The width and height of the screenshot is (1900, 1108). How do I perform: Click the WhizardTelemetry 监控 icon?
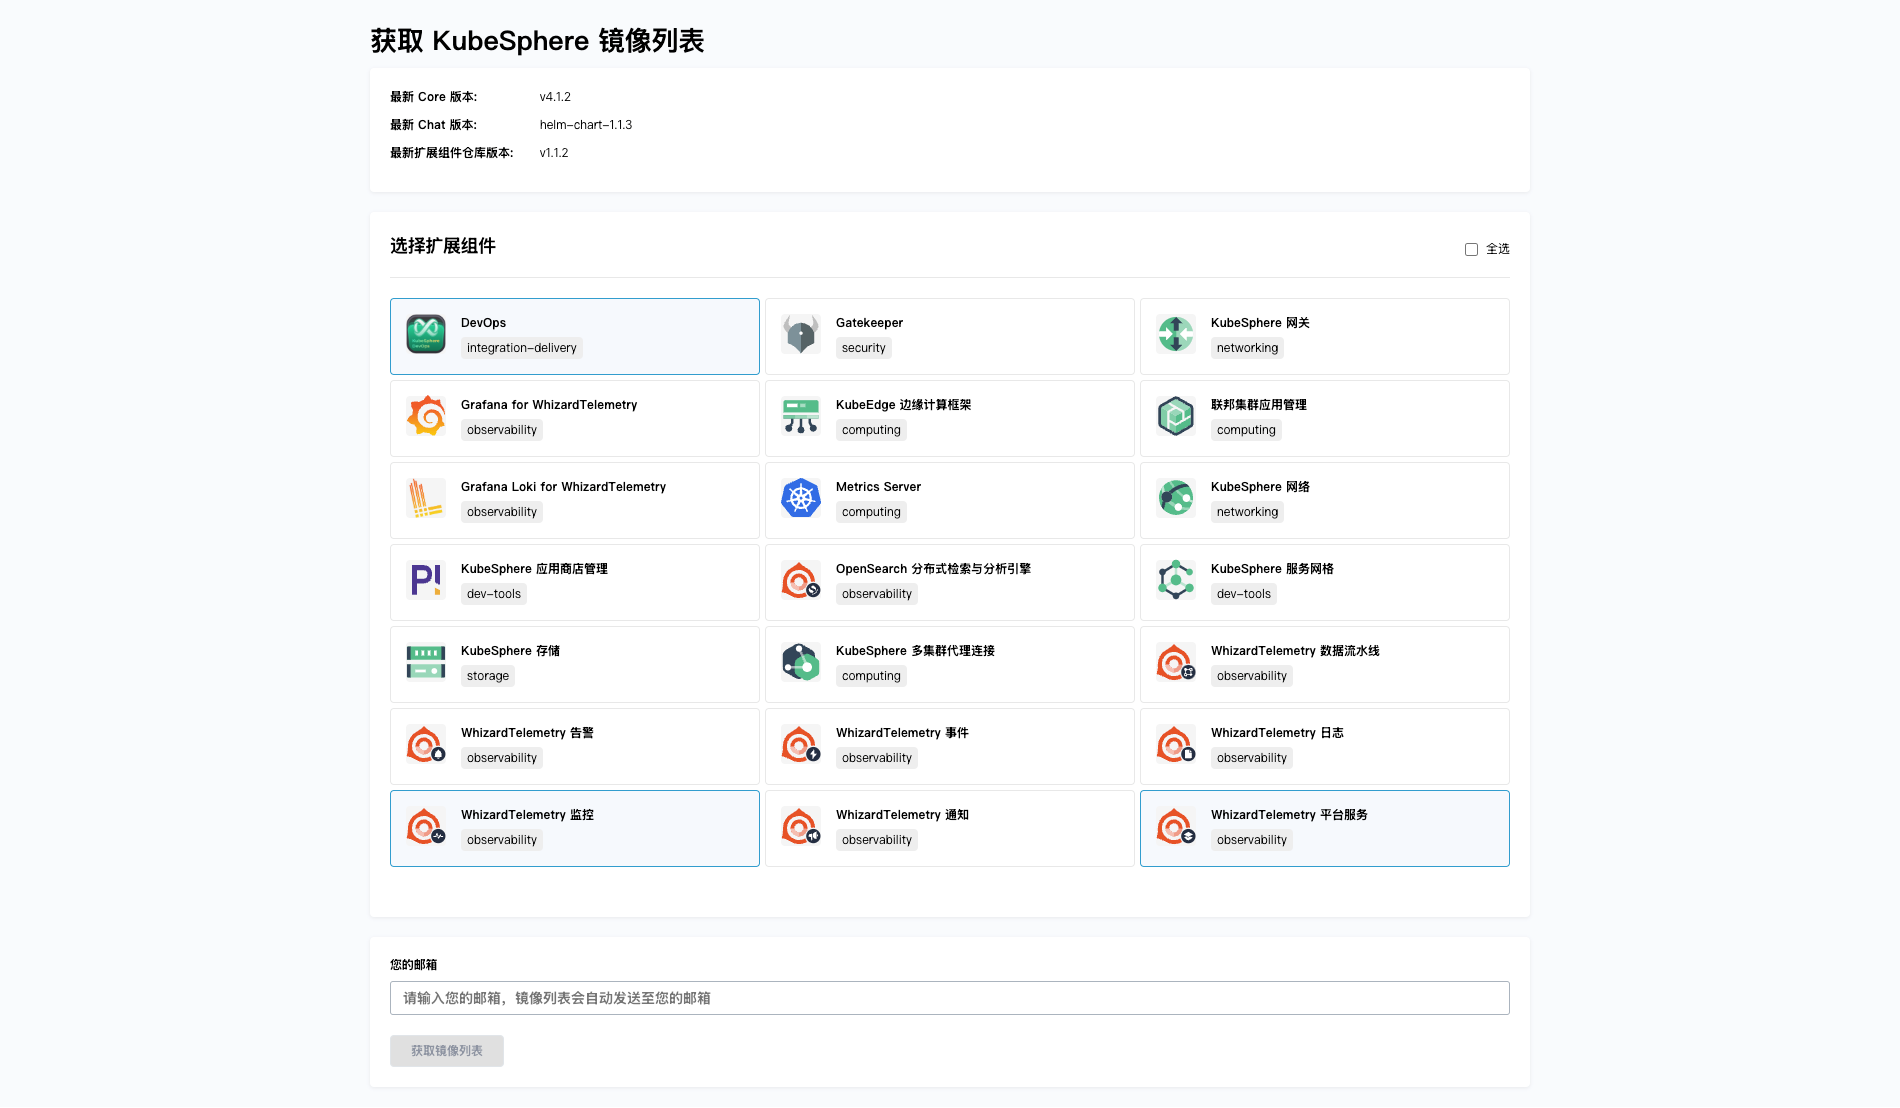(x=426, y=826)
